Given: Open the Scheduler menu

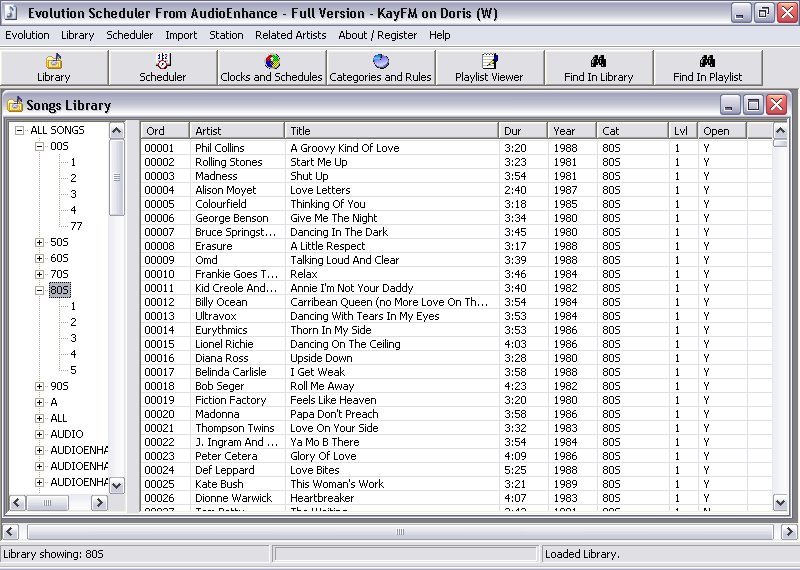Looking at the screenshot, I should click(x=130, y=35).
